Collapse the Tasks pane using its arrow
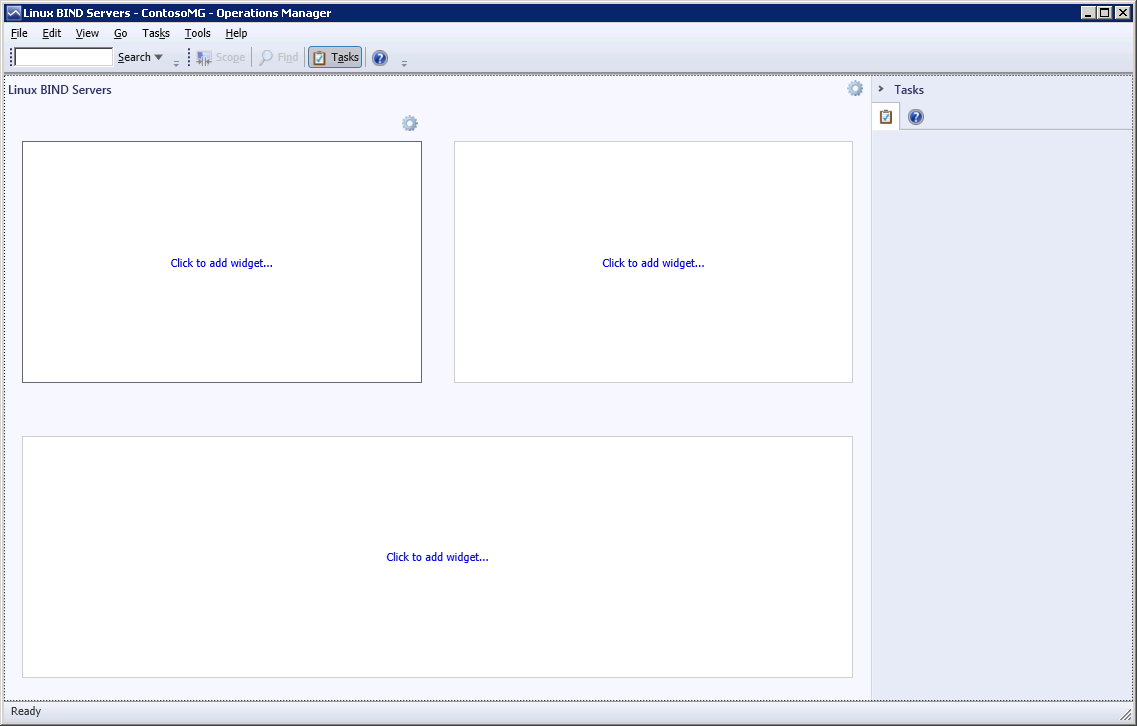 (881, 89)
